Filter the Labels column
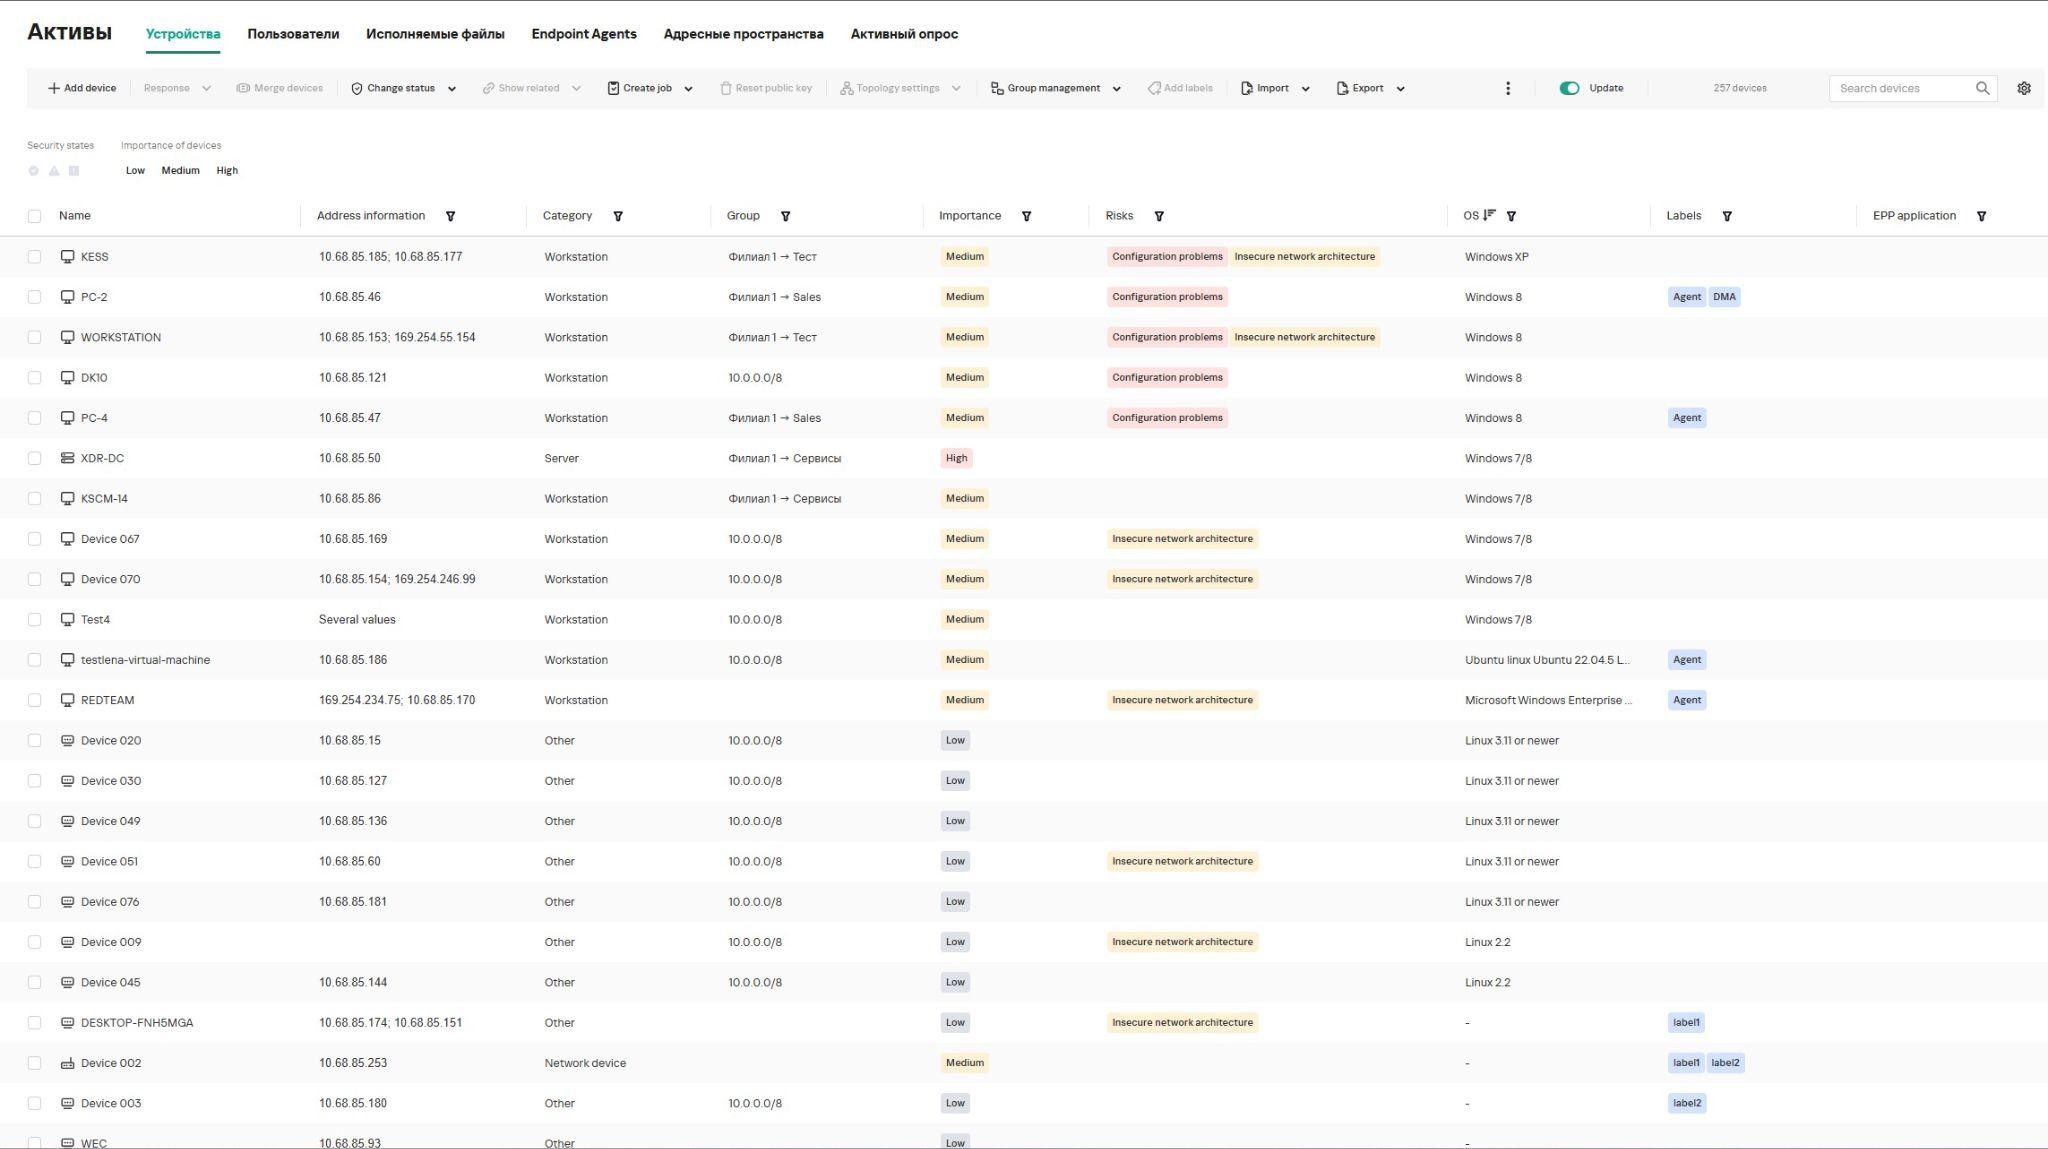 1727,216
